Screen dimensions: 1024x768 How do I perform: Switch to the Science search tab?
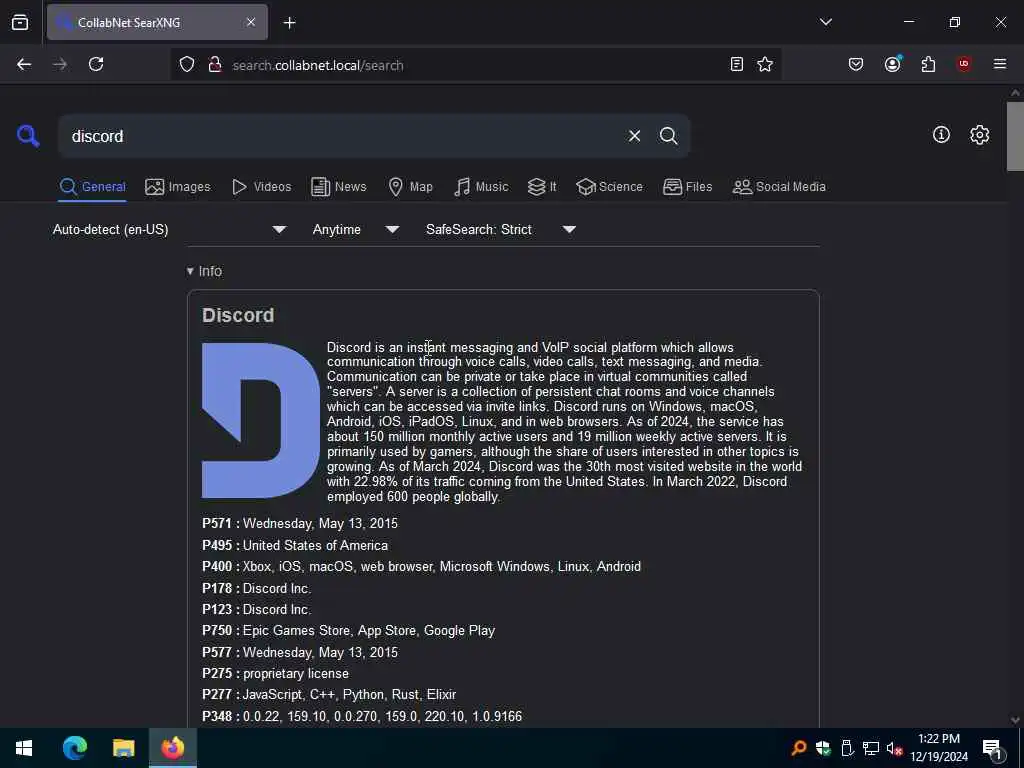click(609, 187)
